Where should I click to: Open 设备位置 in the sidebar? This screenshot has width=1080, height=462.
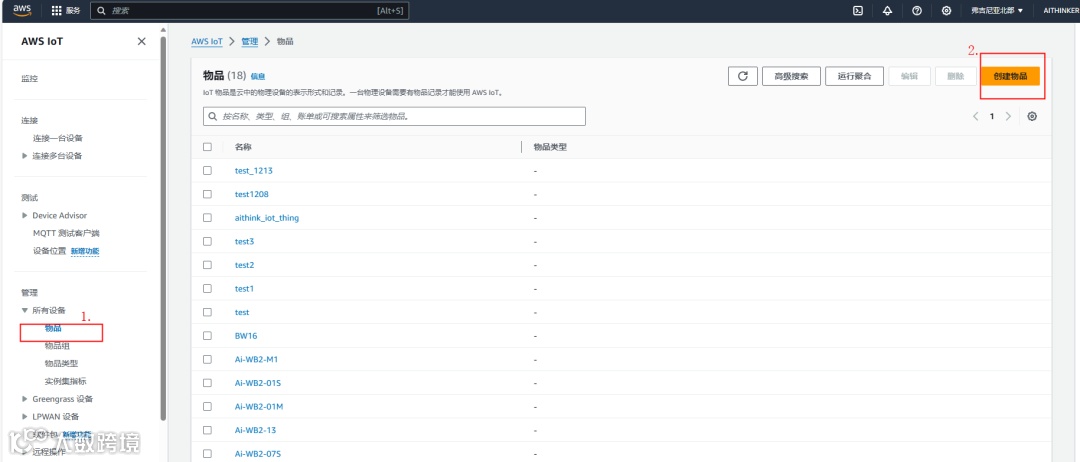49,251
